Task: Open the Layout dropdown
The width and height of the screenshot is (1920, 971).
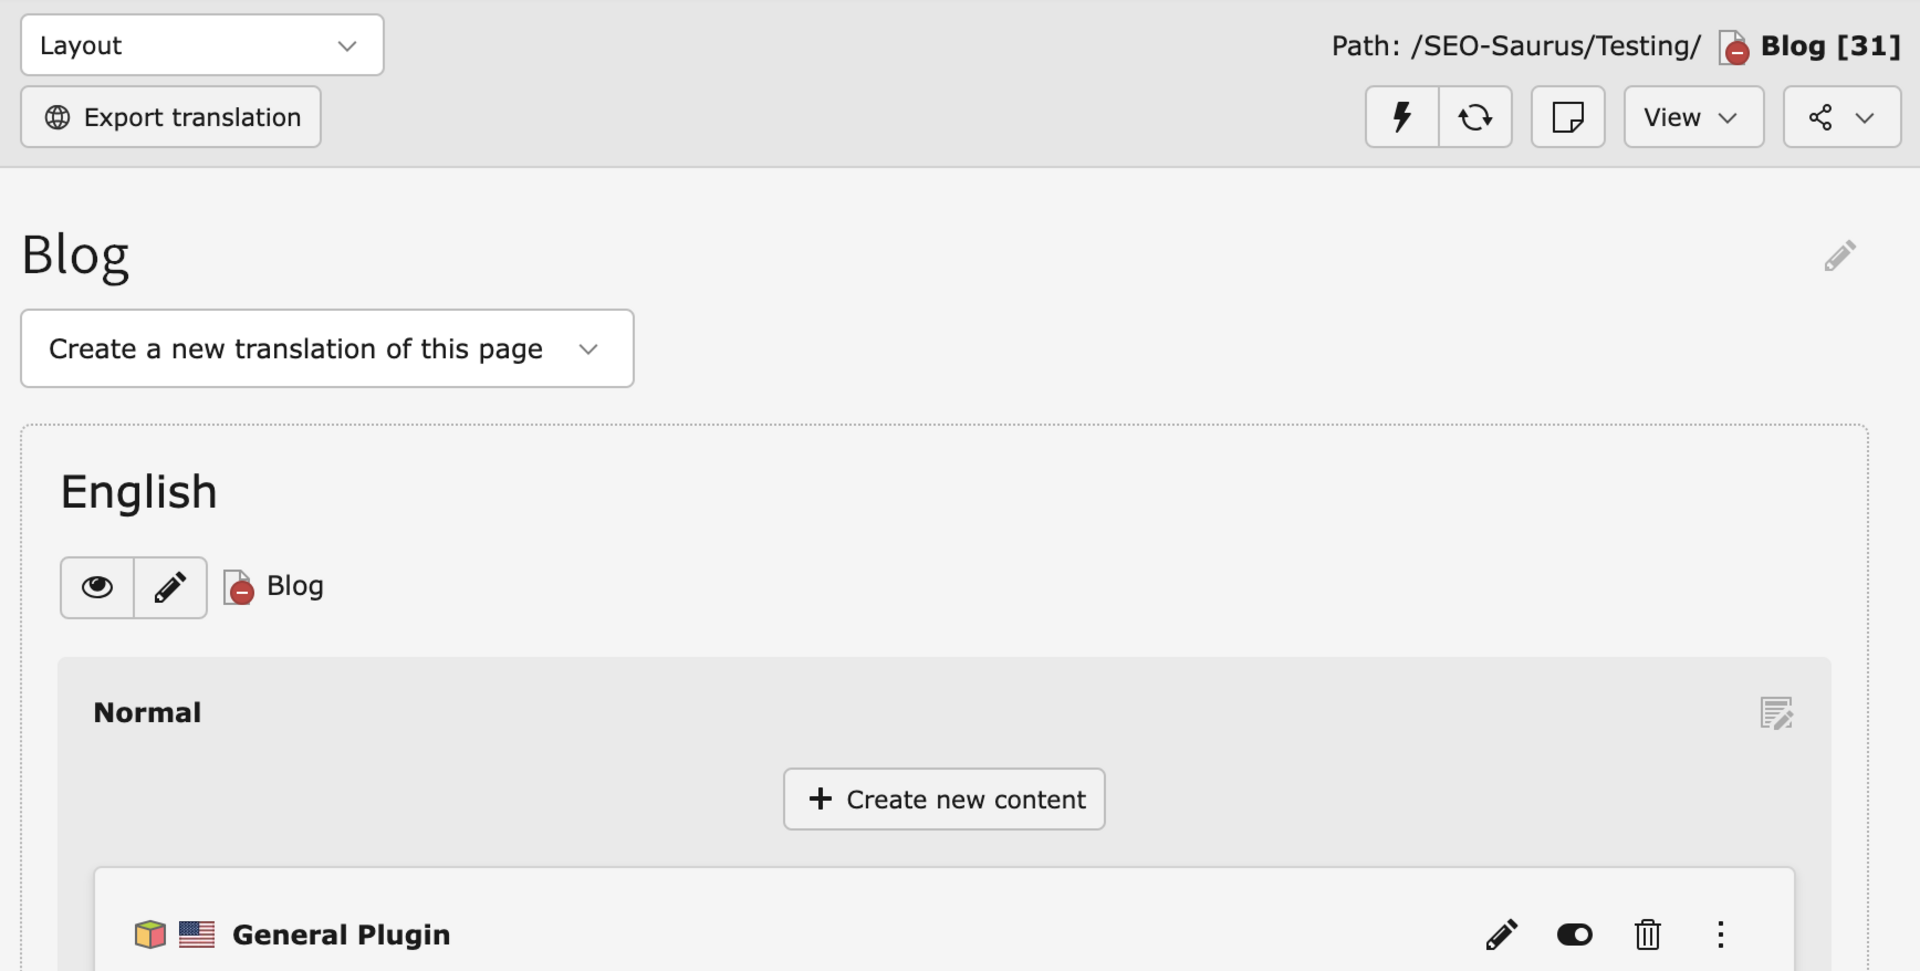Action: (202, 45)
